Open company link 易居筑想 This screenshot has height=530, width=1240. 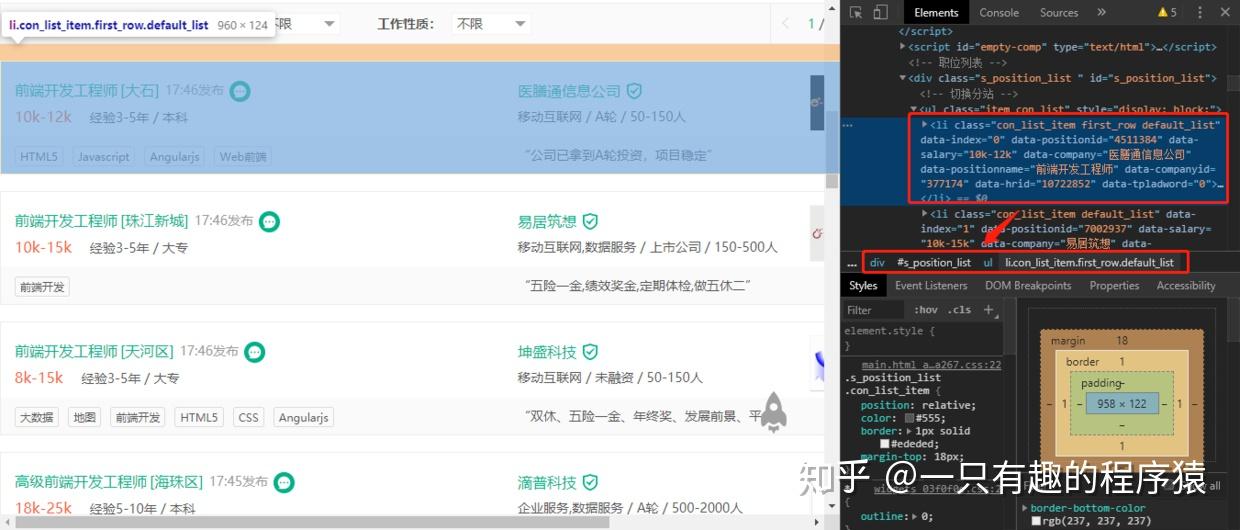[547, 221]
